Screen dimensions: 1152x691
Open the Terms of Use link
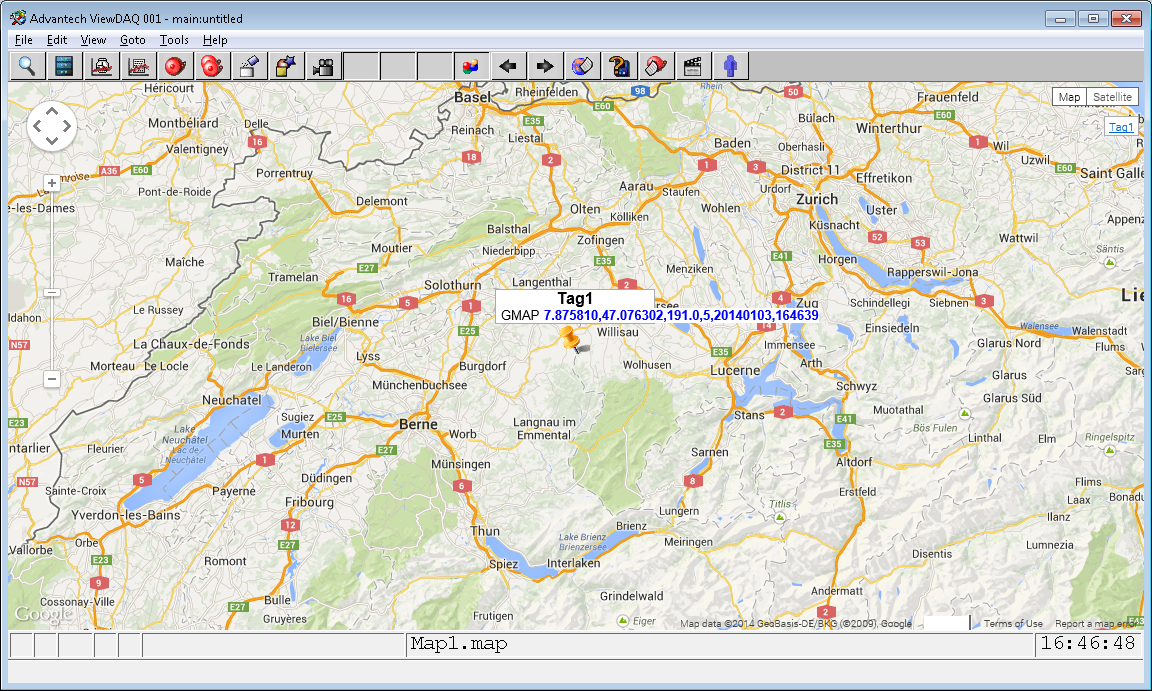tap(1012, 624)
